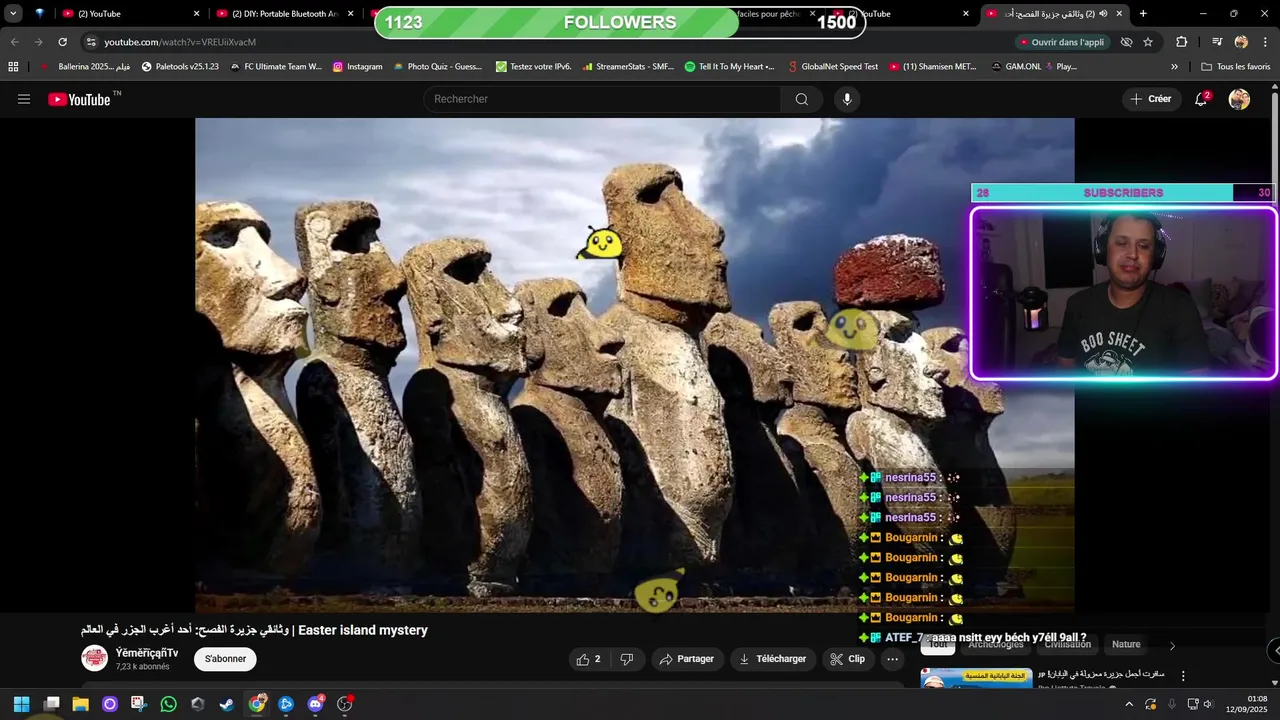Reload the current page

click(62, 42)
